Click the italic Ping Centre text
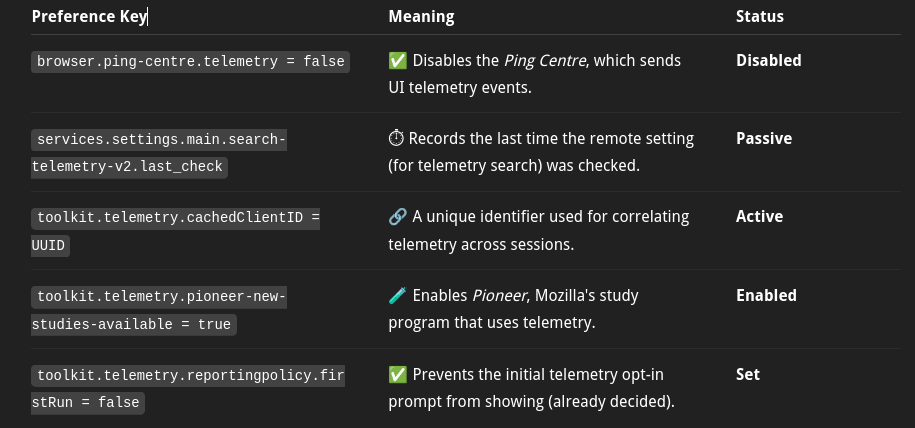 pos(545,61)
